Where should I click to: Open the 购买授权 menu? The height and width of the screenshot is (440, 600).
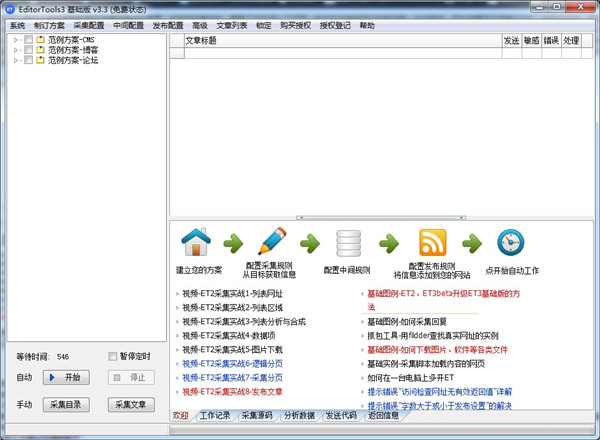(x=295, y=26)
